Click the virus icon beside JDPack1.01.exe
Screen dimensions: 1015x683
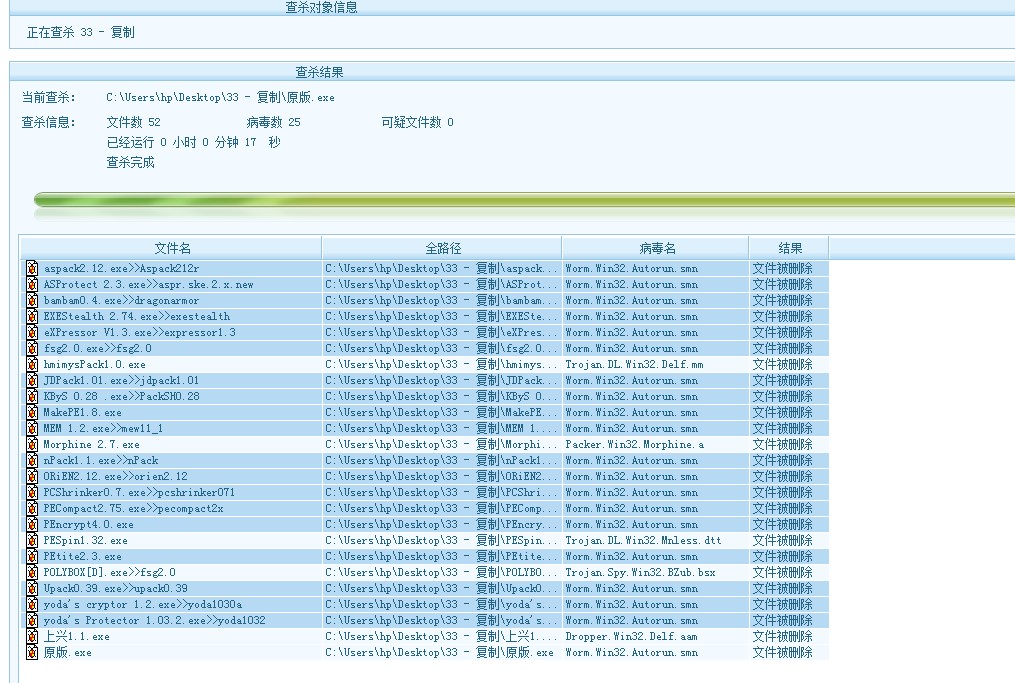point(32,380)
